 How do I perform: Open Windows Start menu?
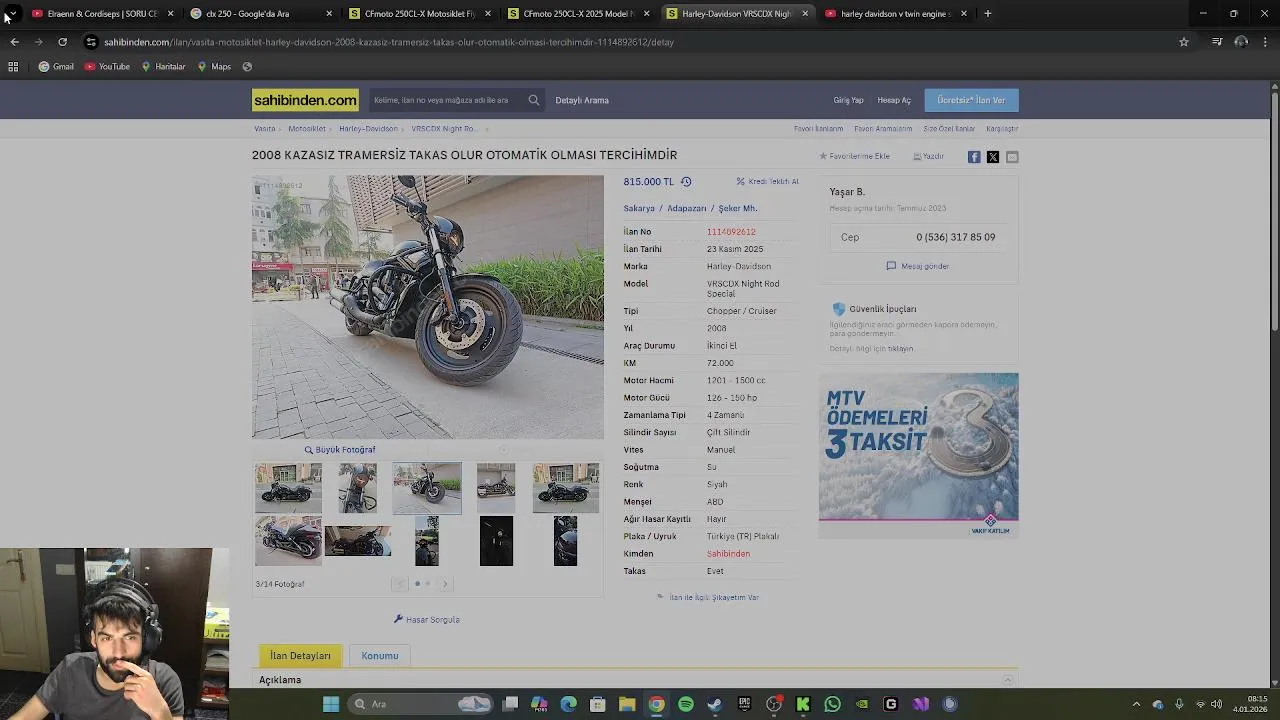coord(331,704)
